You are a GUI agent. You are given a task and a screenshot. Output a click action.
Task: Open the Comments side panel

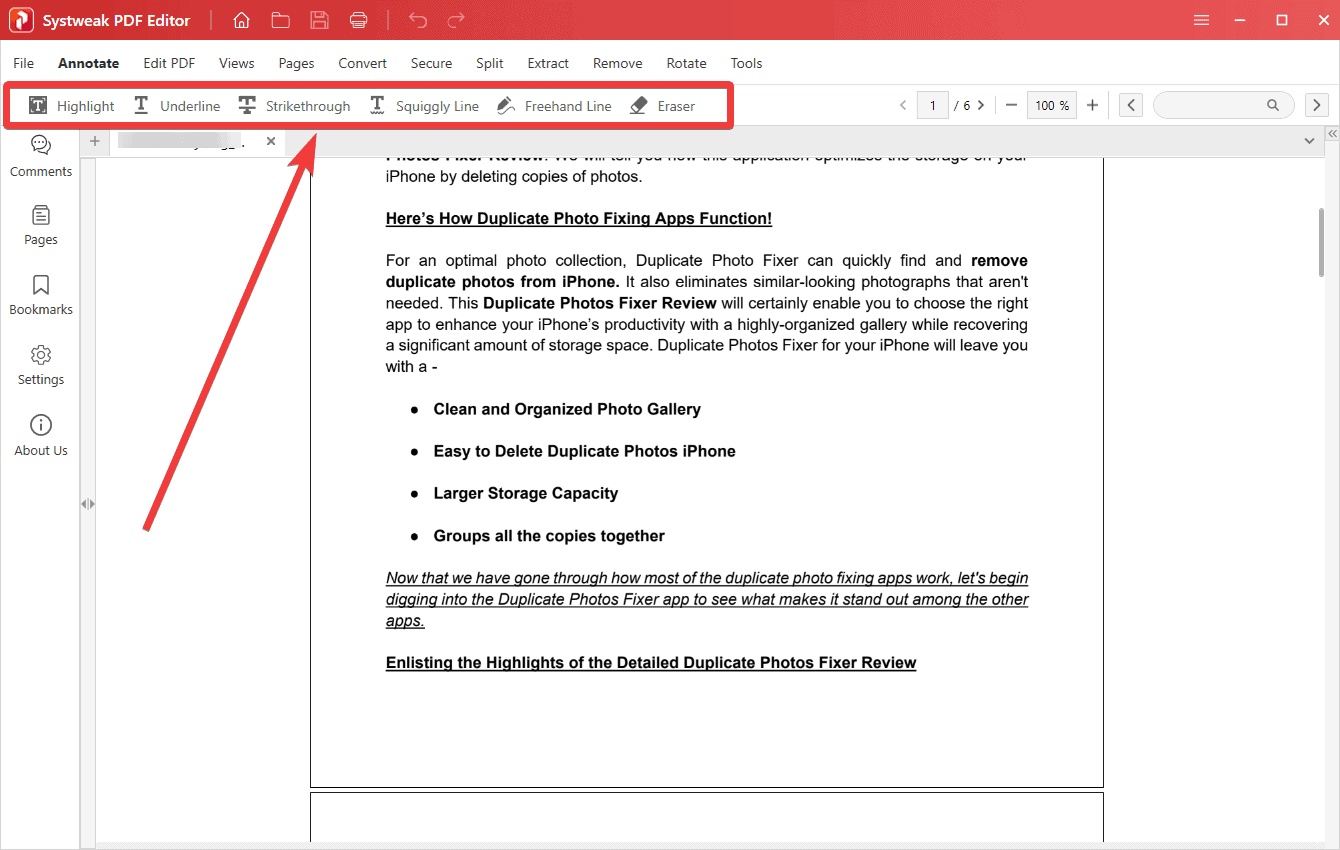pyautogui.click(x=41, y=156)
